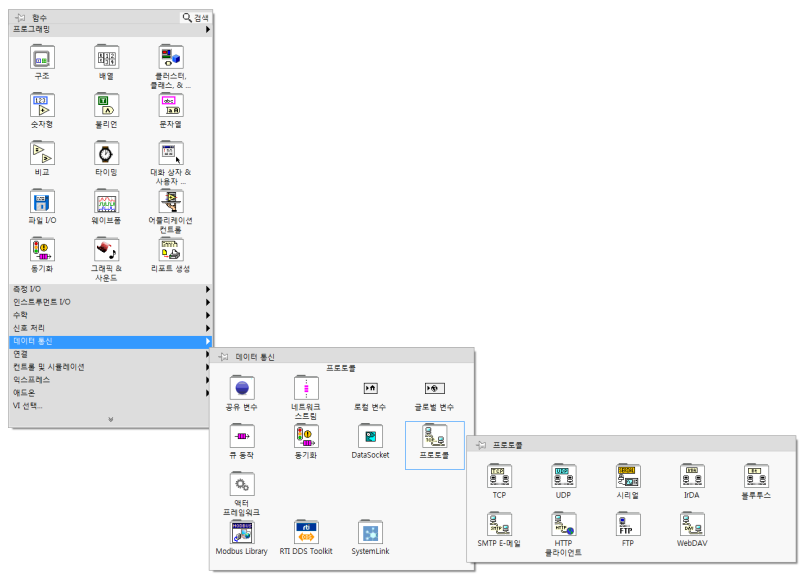
Task: Expand hidden categories with bottom double chevron
Action: click(x=111, y=419)
